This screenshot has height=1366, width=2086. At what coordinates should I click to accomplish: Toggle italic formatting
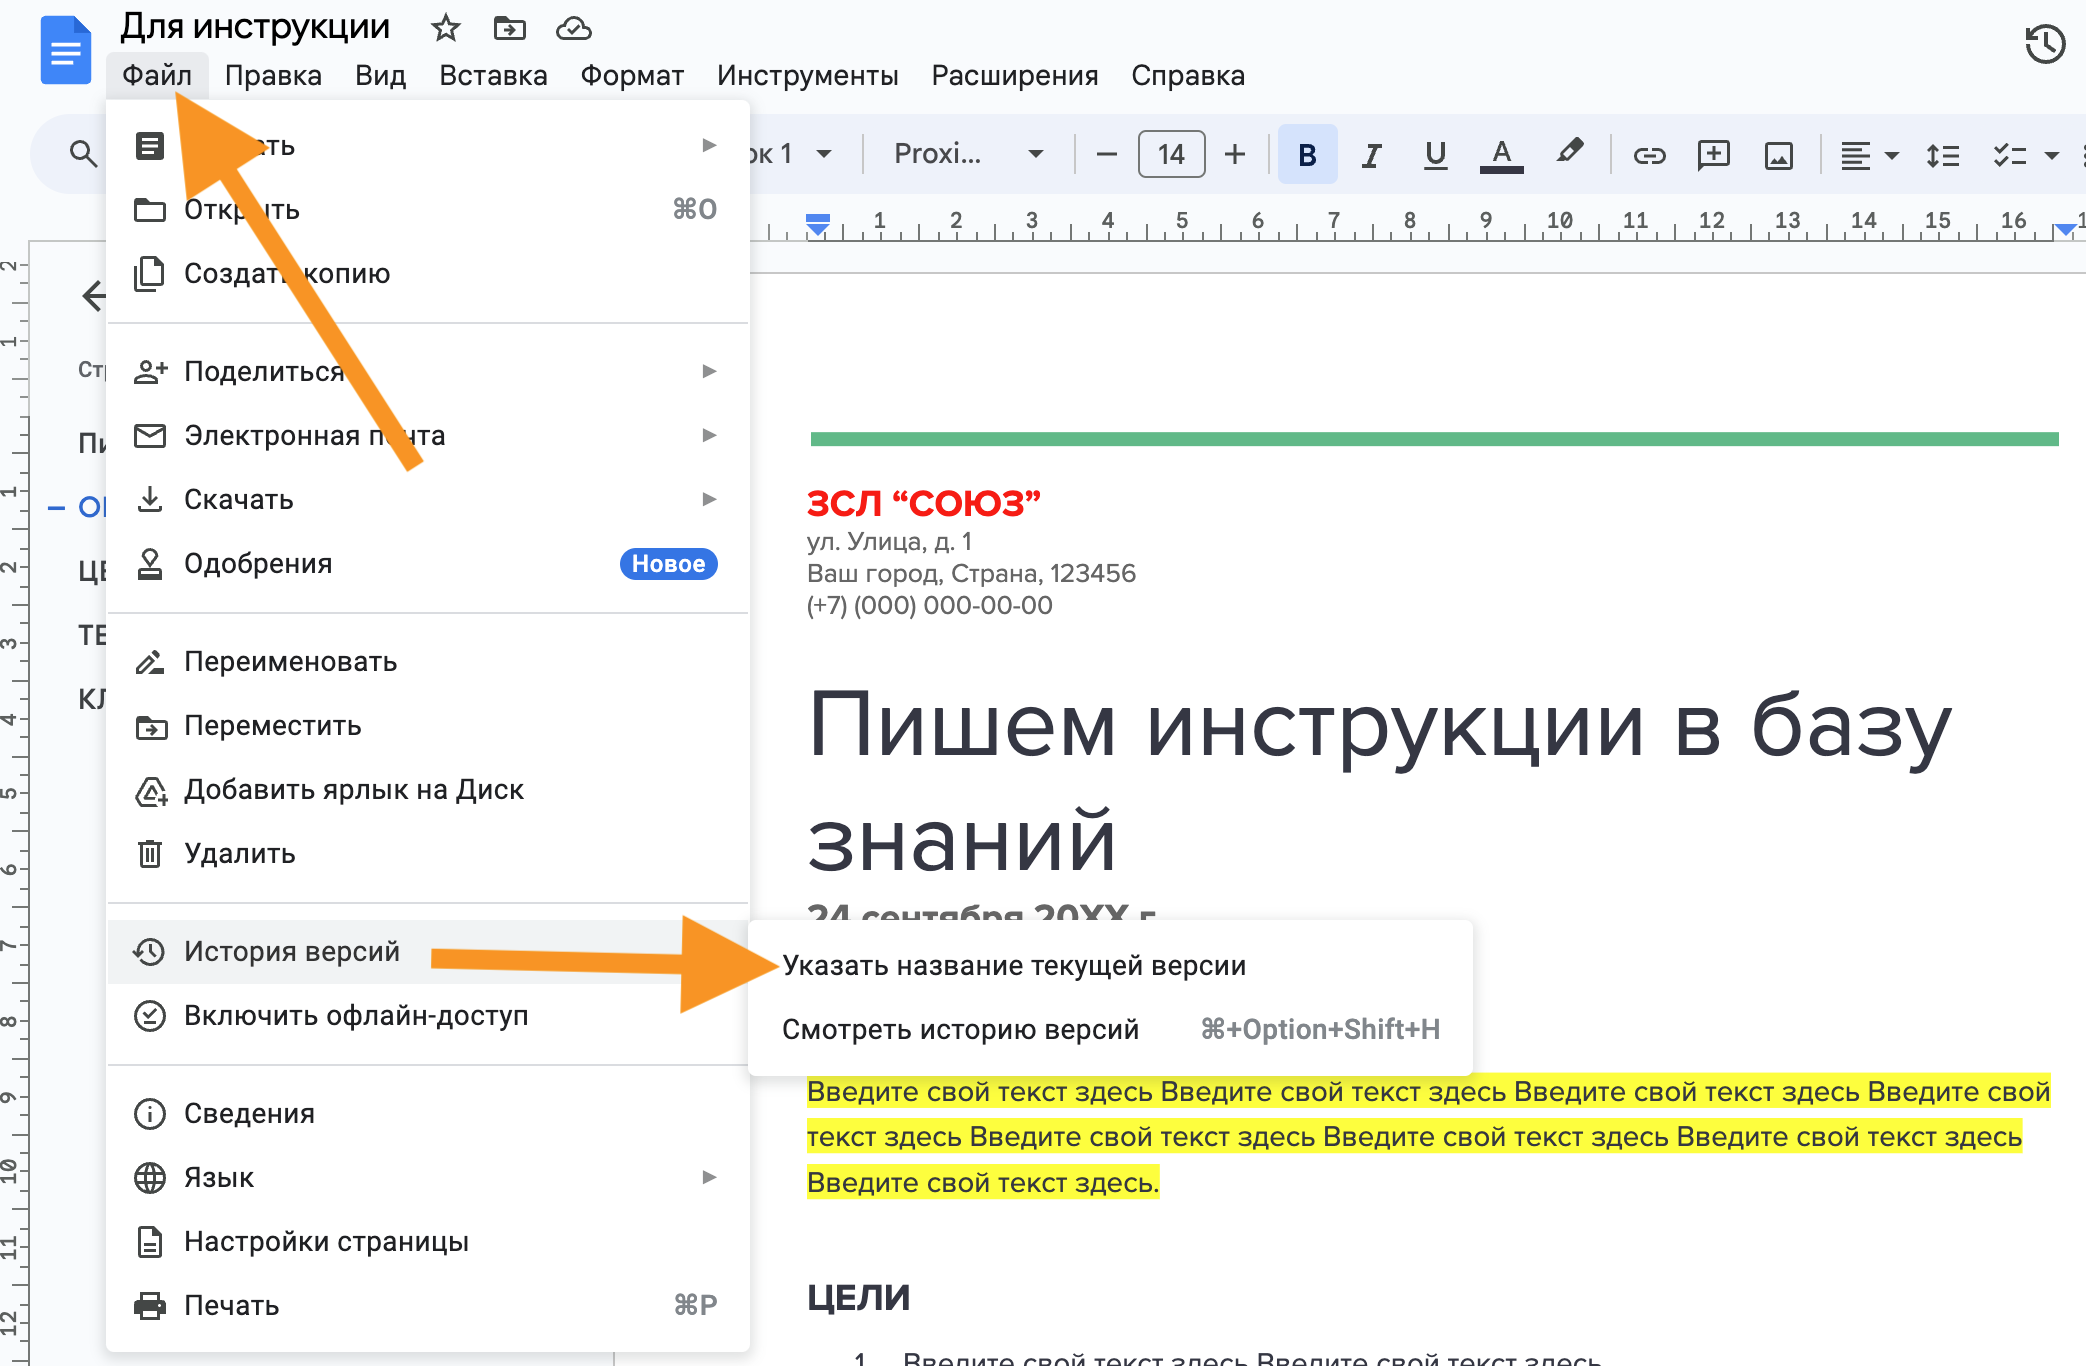1371,155
